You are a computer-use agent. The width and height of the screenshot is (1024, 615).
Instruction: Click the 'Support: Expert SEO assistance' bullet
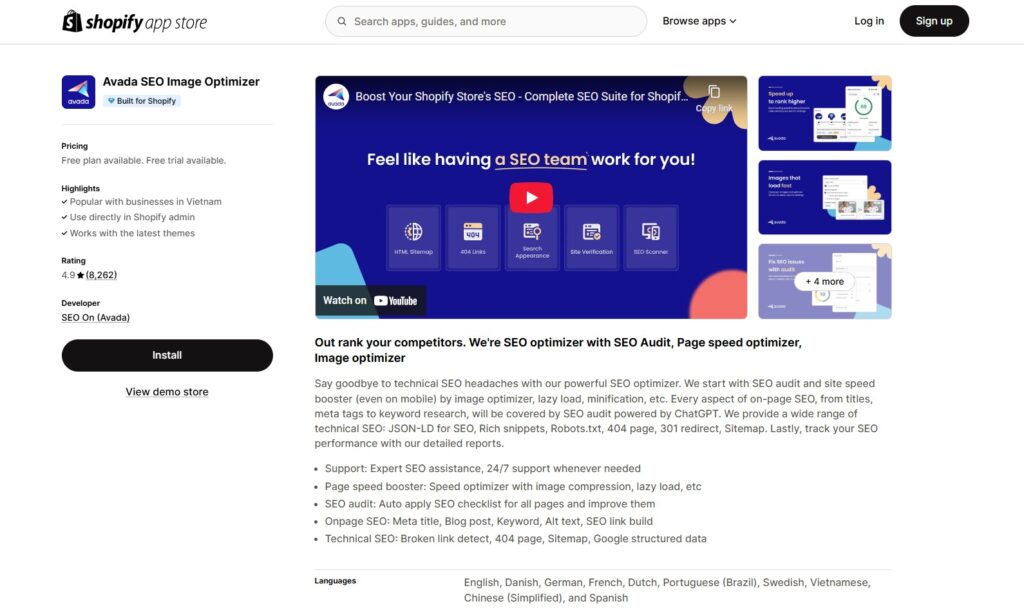483,469
